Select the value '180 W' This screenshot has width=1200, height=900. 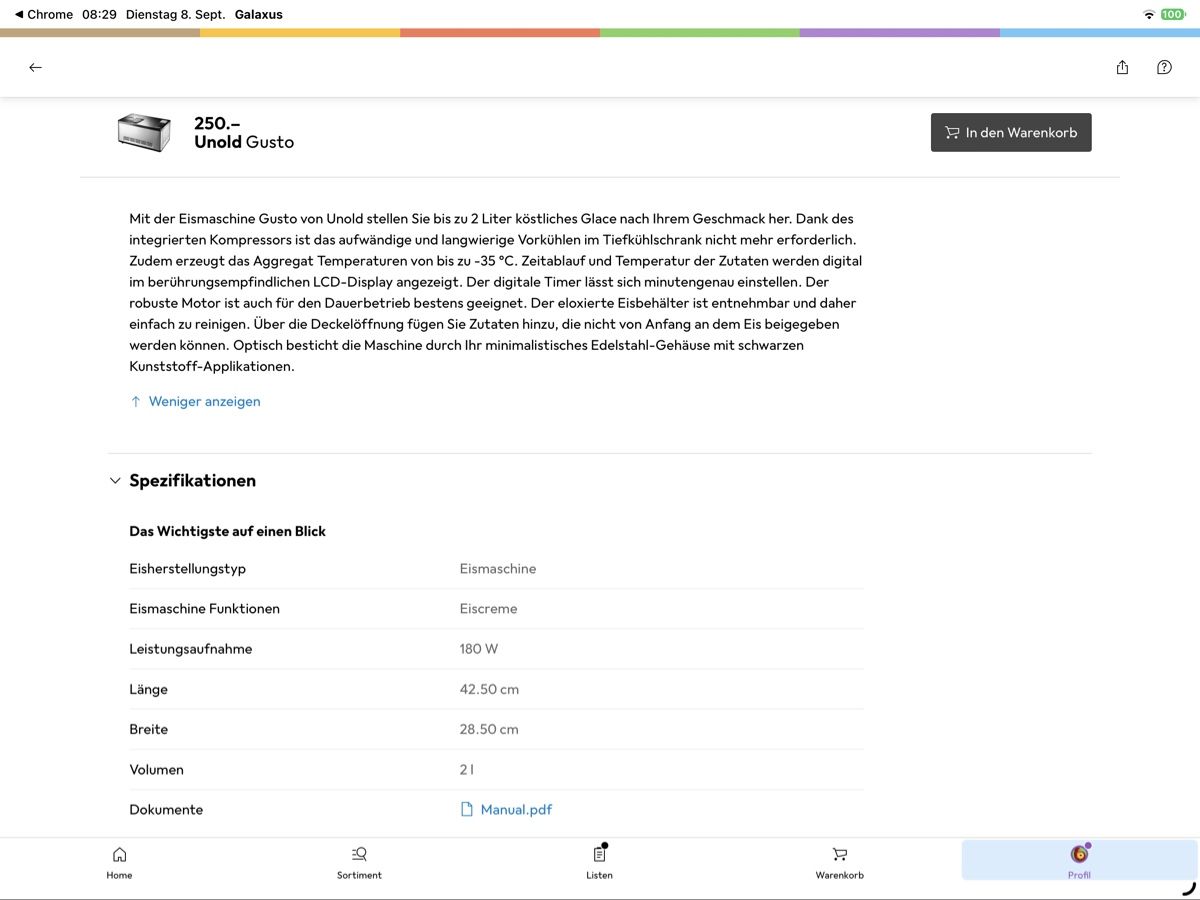click(x=479, y=649)
